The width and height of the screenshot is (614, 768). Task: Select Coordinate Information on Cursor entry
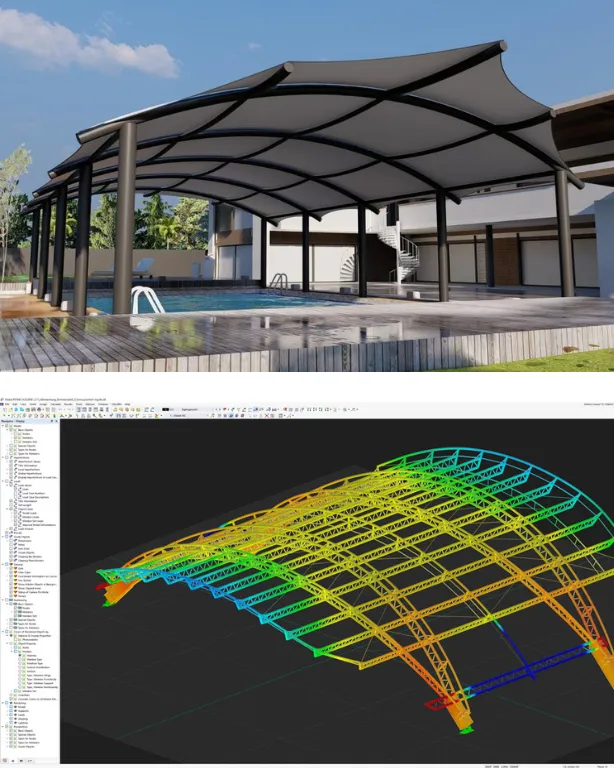(34, 578)
